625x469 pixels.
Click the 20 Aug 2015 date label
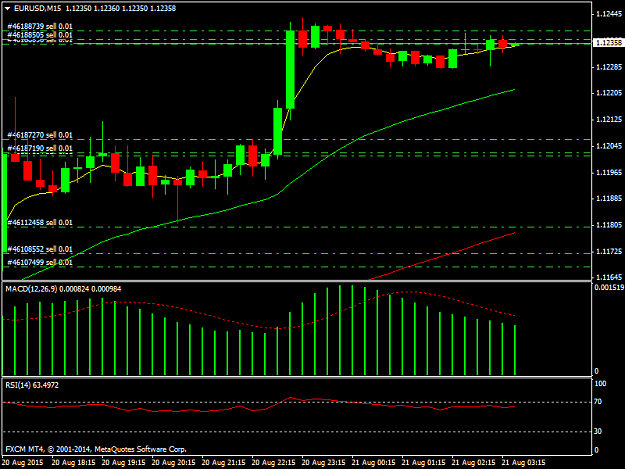[22, 463]
